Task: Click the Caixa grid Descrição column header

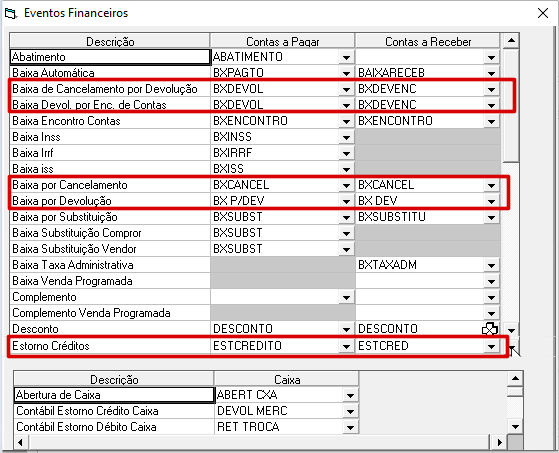Action: click(x=114, y=379)
